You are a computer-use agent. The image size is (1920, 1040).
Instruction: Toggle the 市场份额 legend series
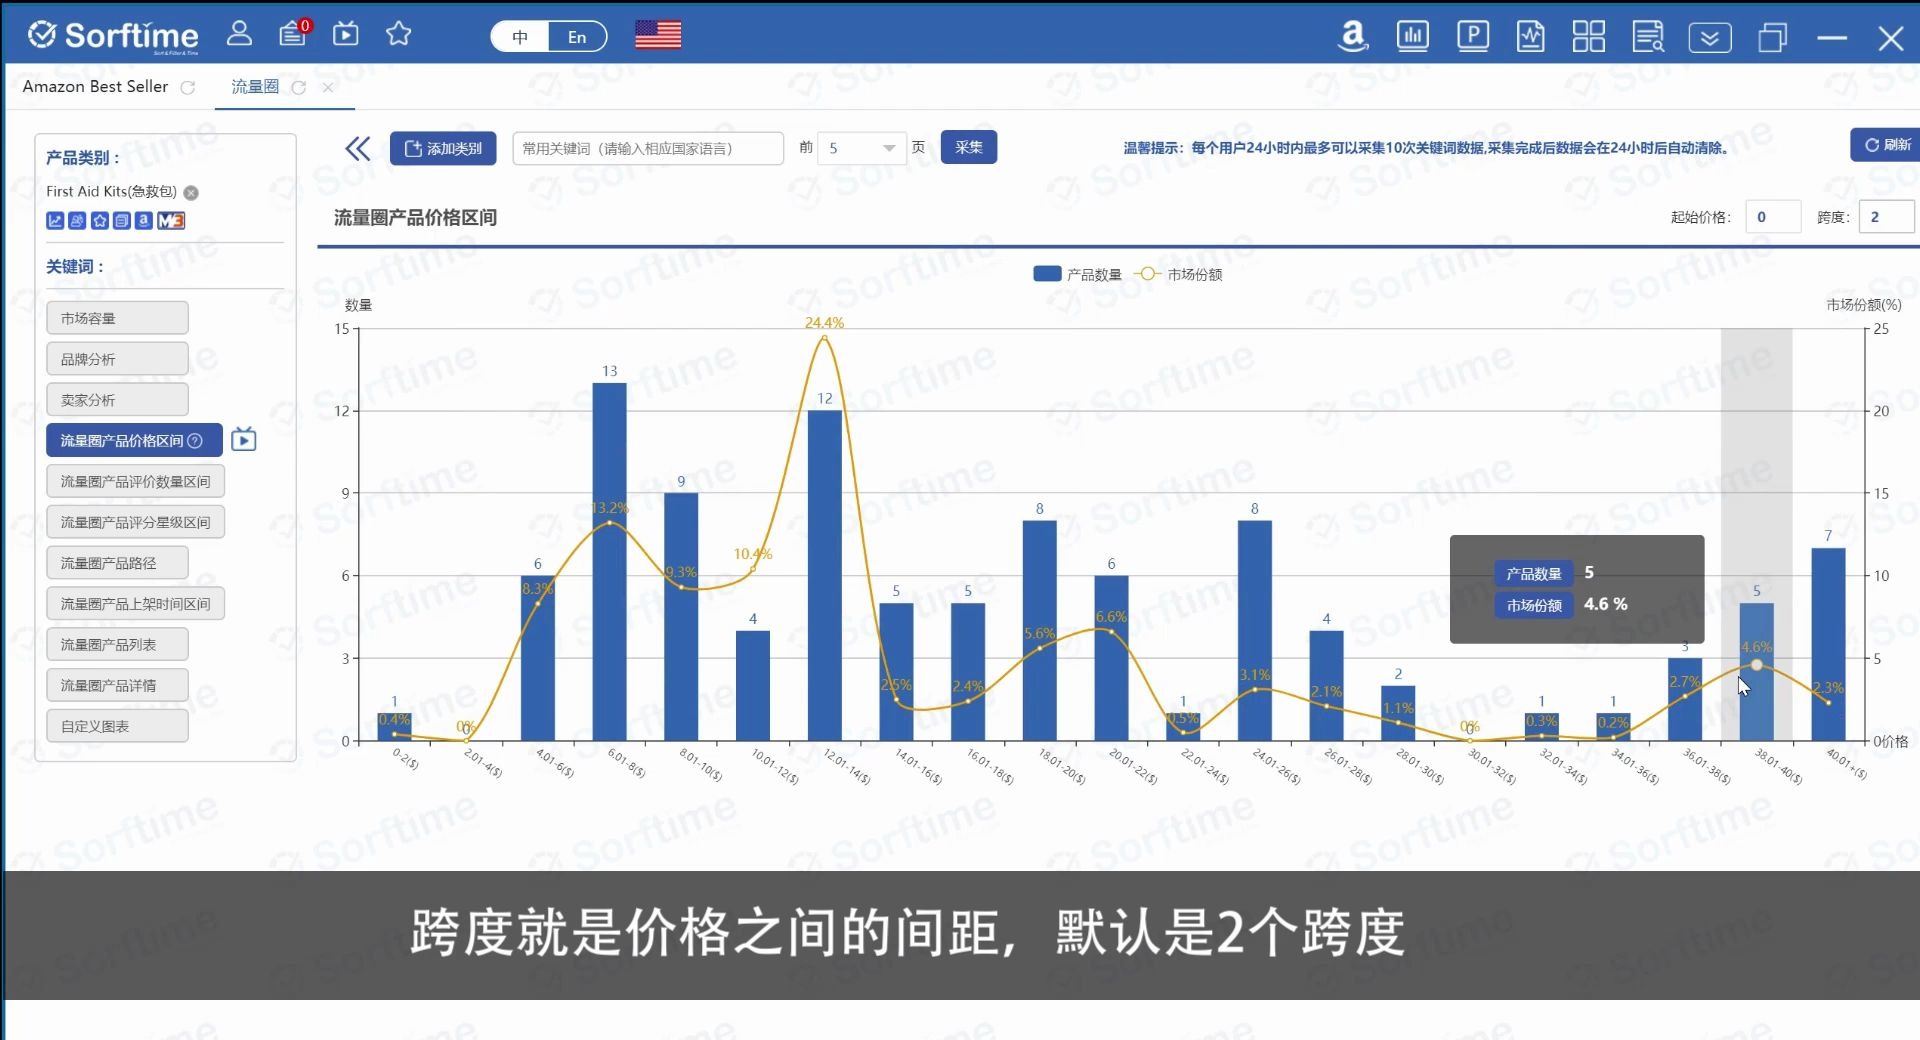point(1180,274)
